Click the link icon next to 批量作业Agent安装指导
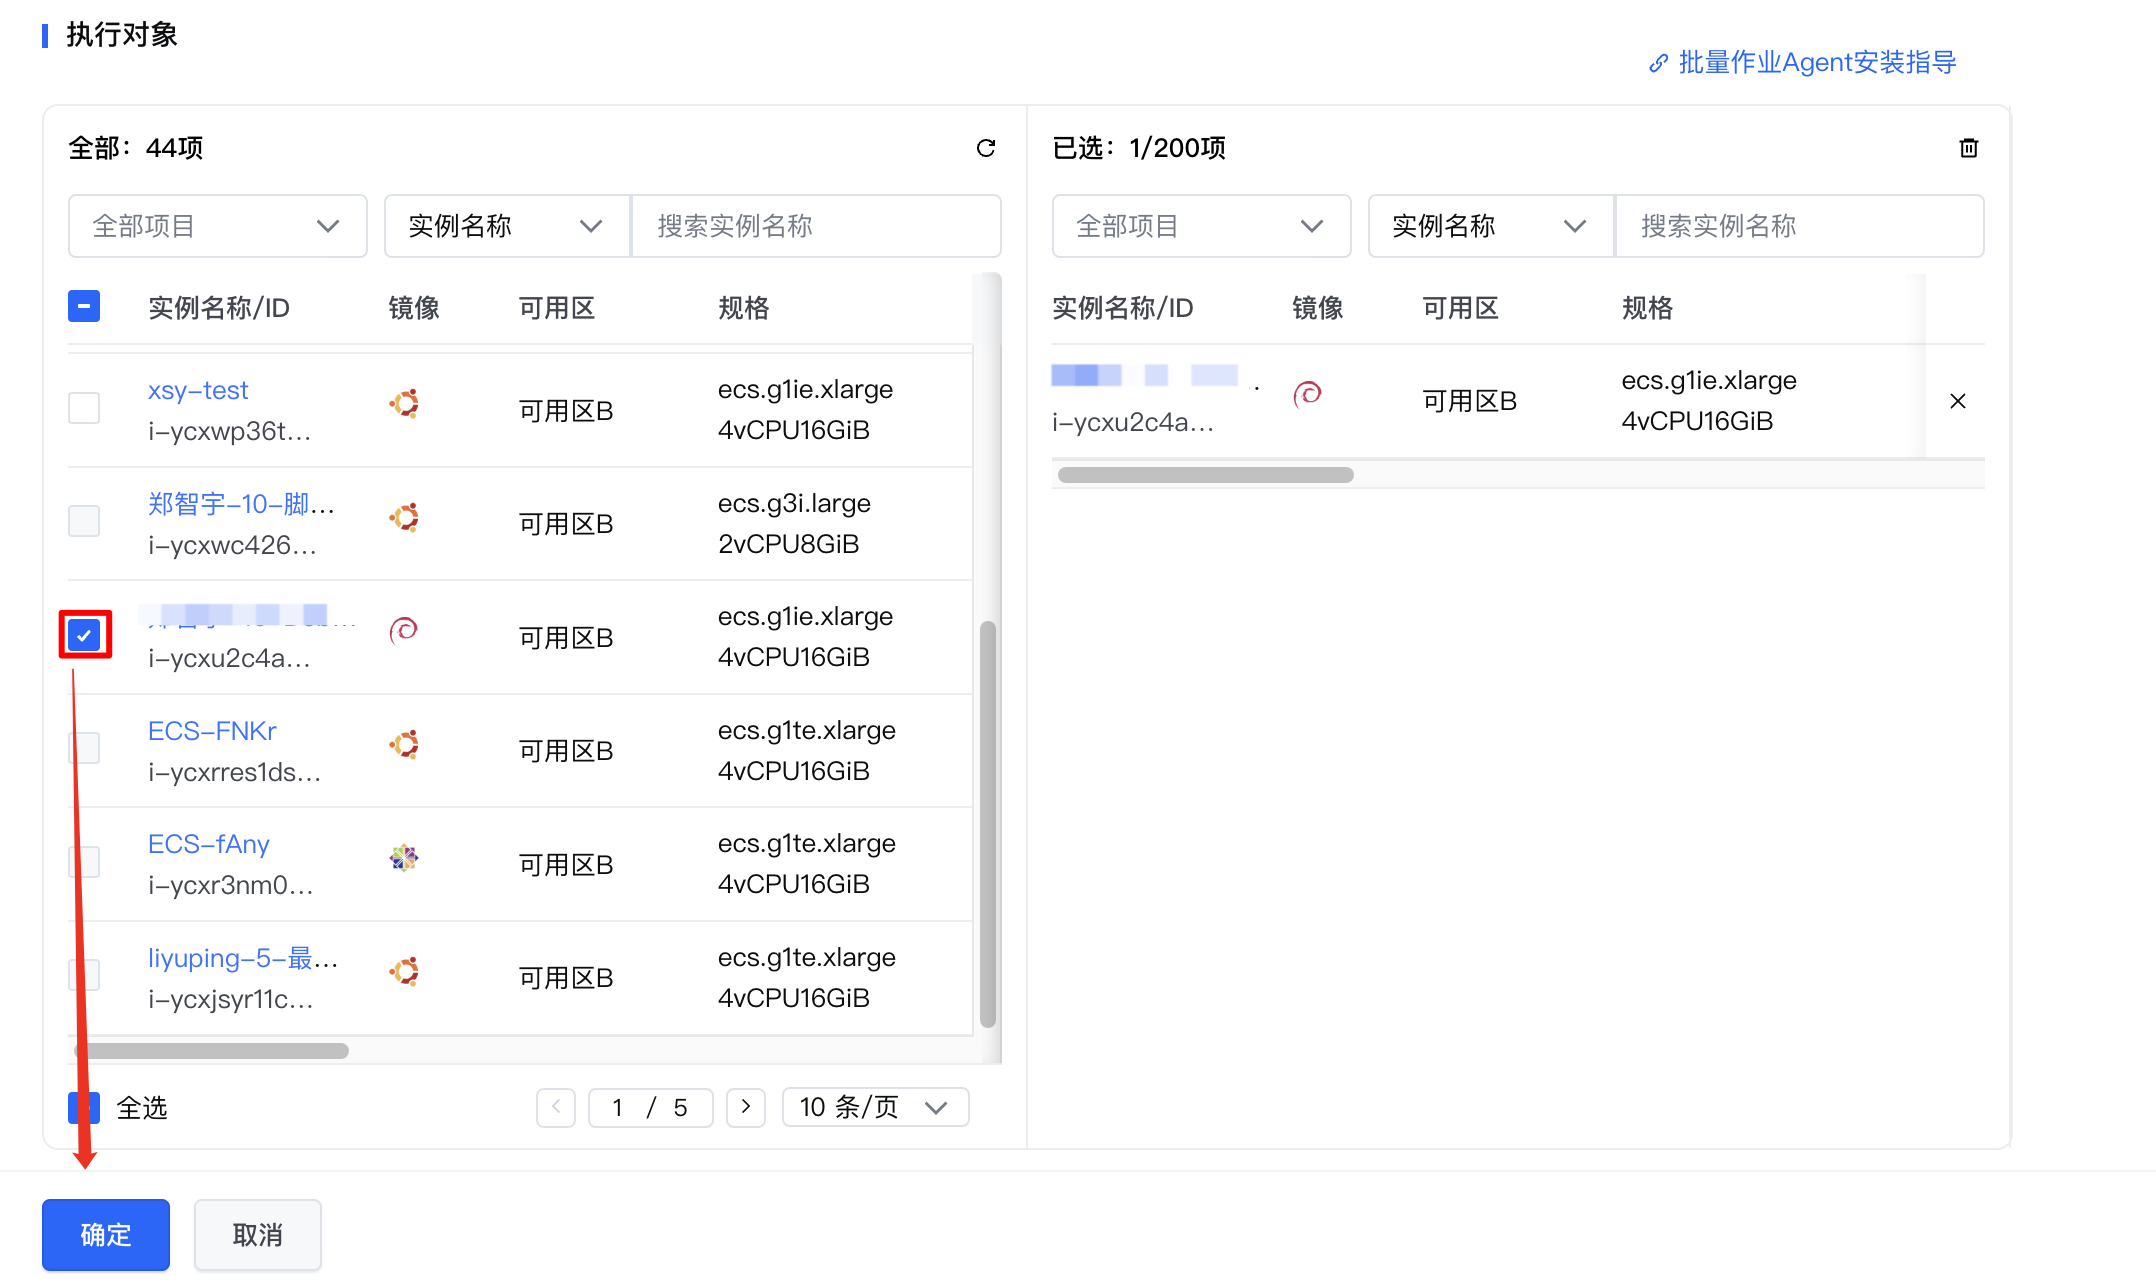 (x=1658, y=63)
